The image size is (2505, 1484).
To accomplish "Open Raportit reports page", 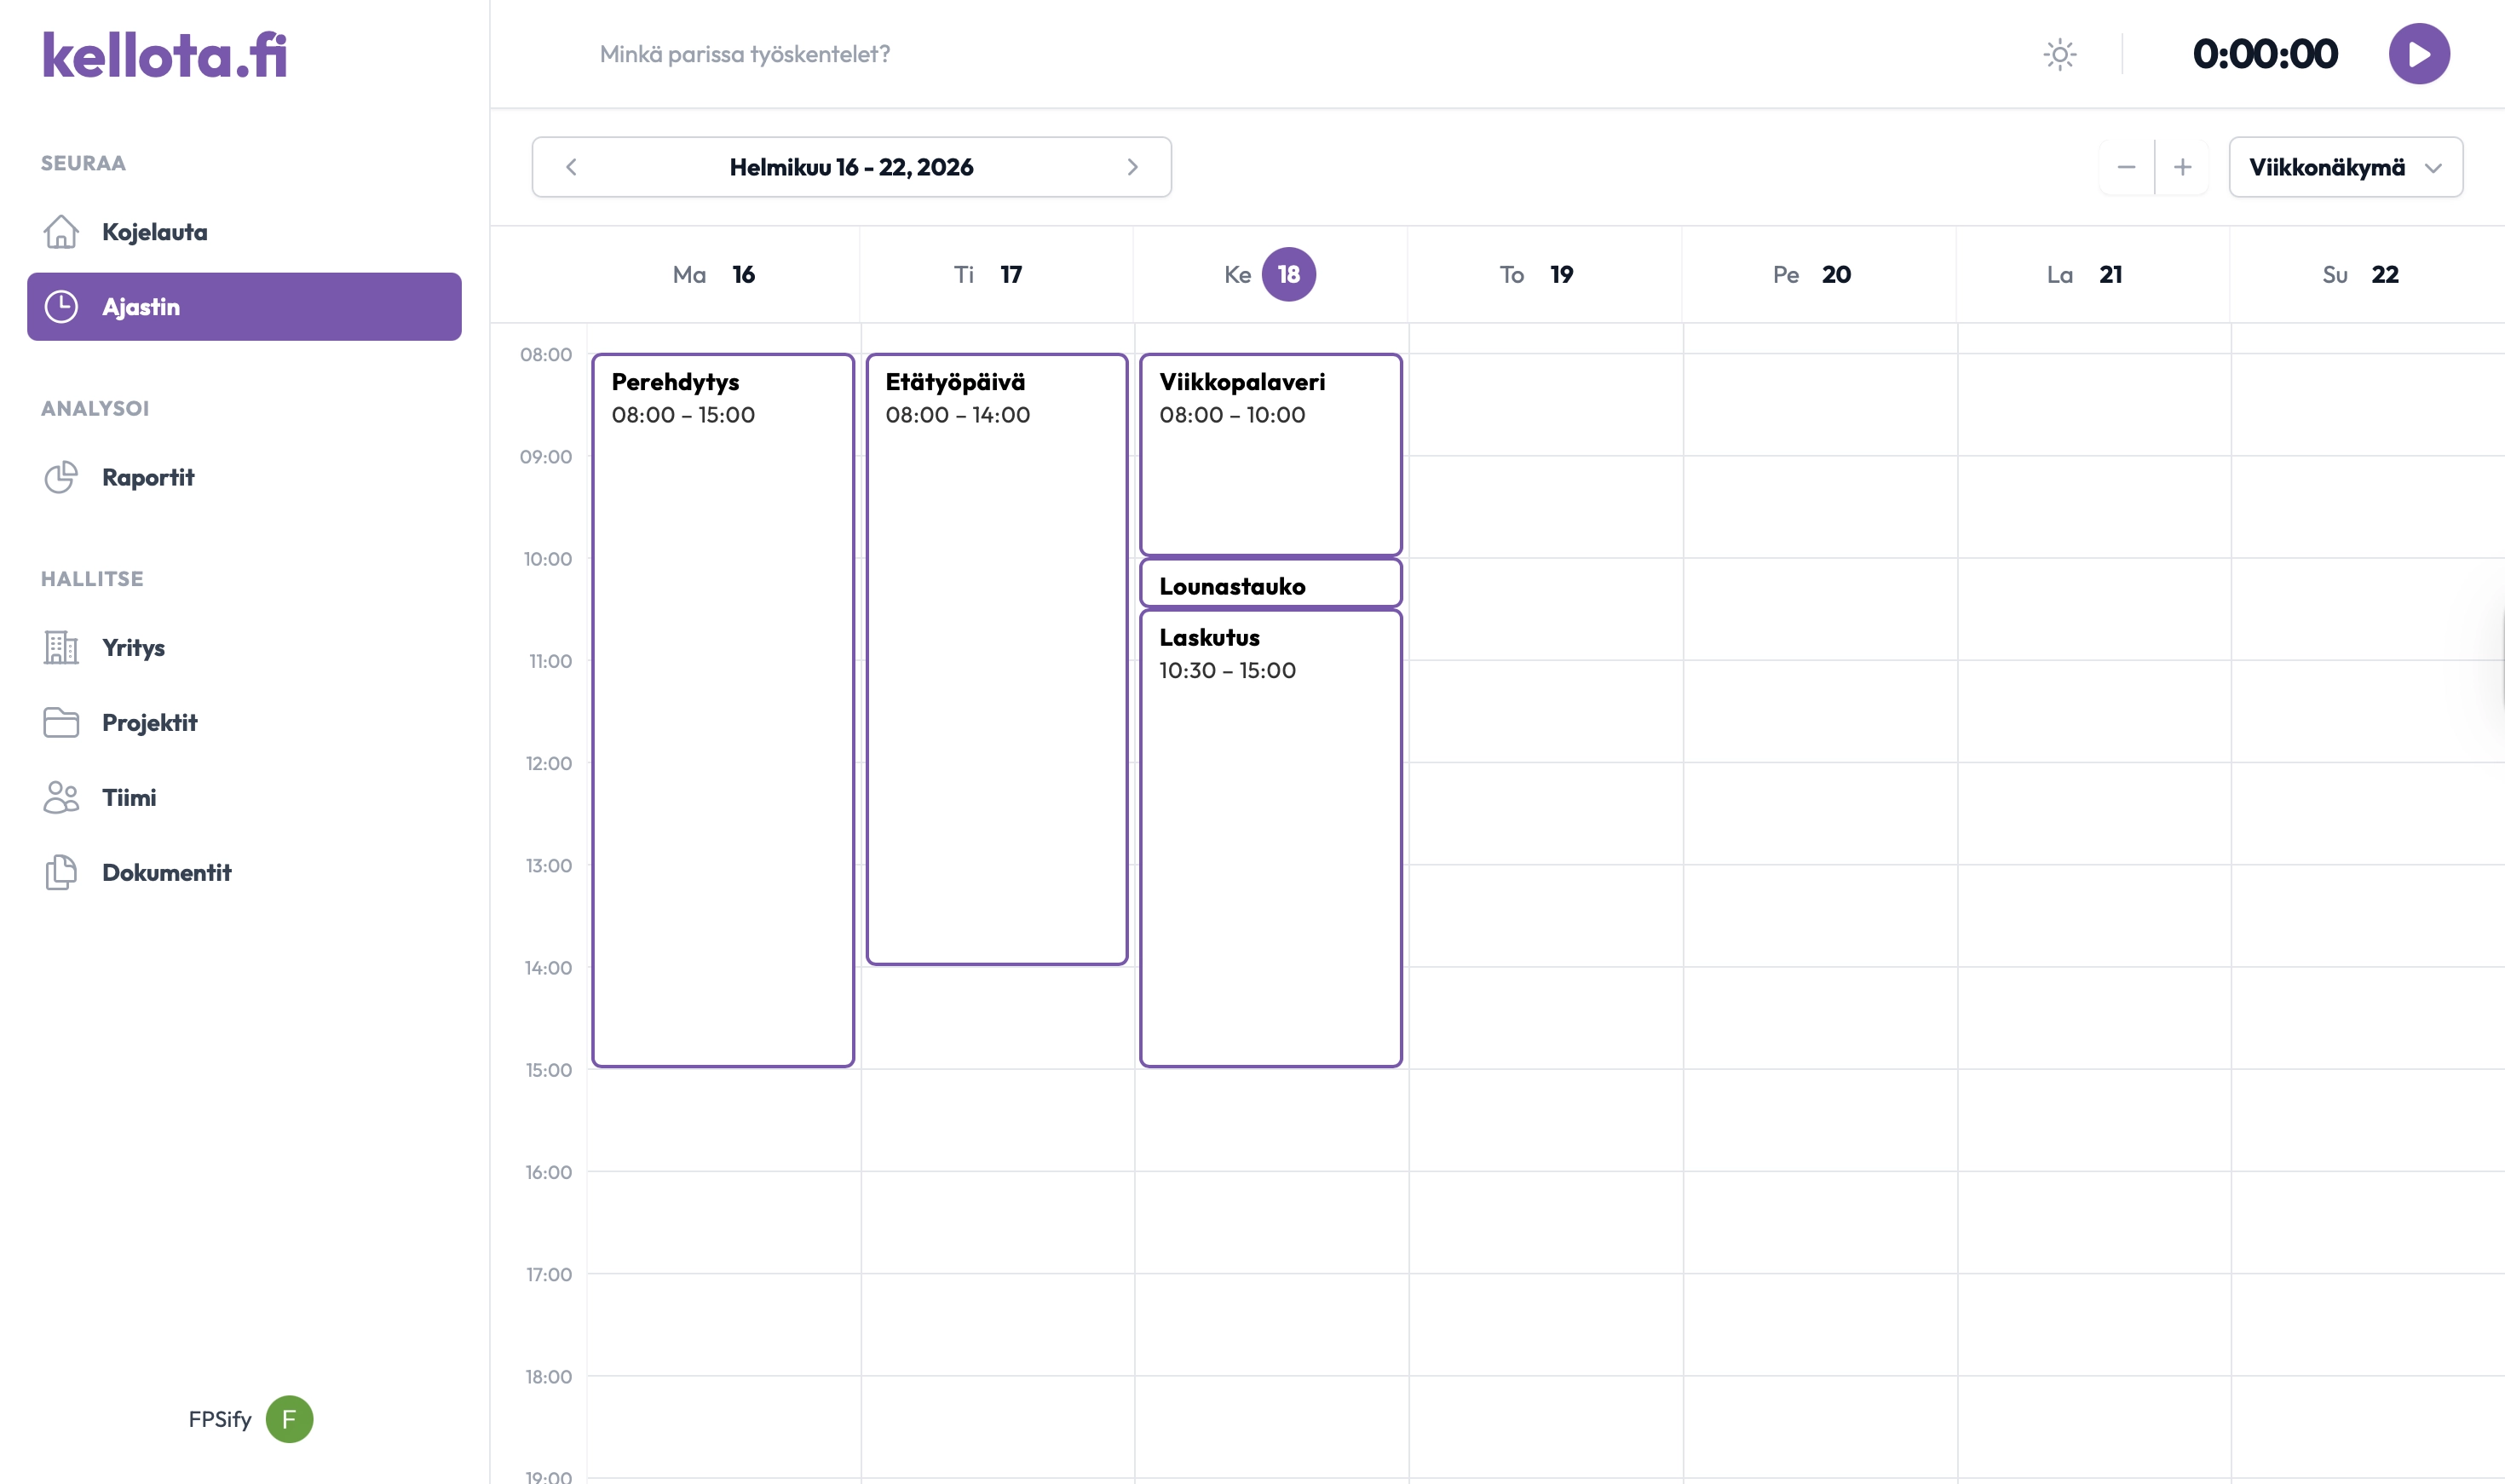I will 147,477.
